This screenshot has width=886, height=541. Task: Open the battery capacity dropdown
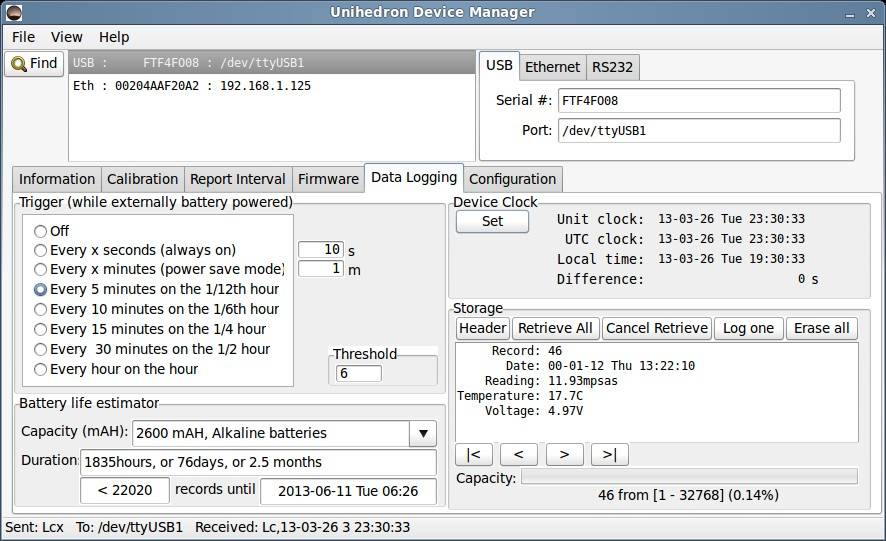click(x=423, y=434)
